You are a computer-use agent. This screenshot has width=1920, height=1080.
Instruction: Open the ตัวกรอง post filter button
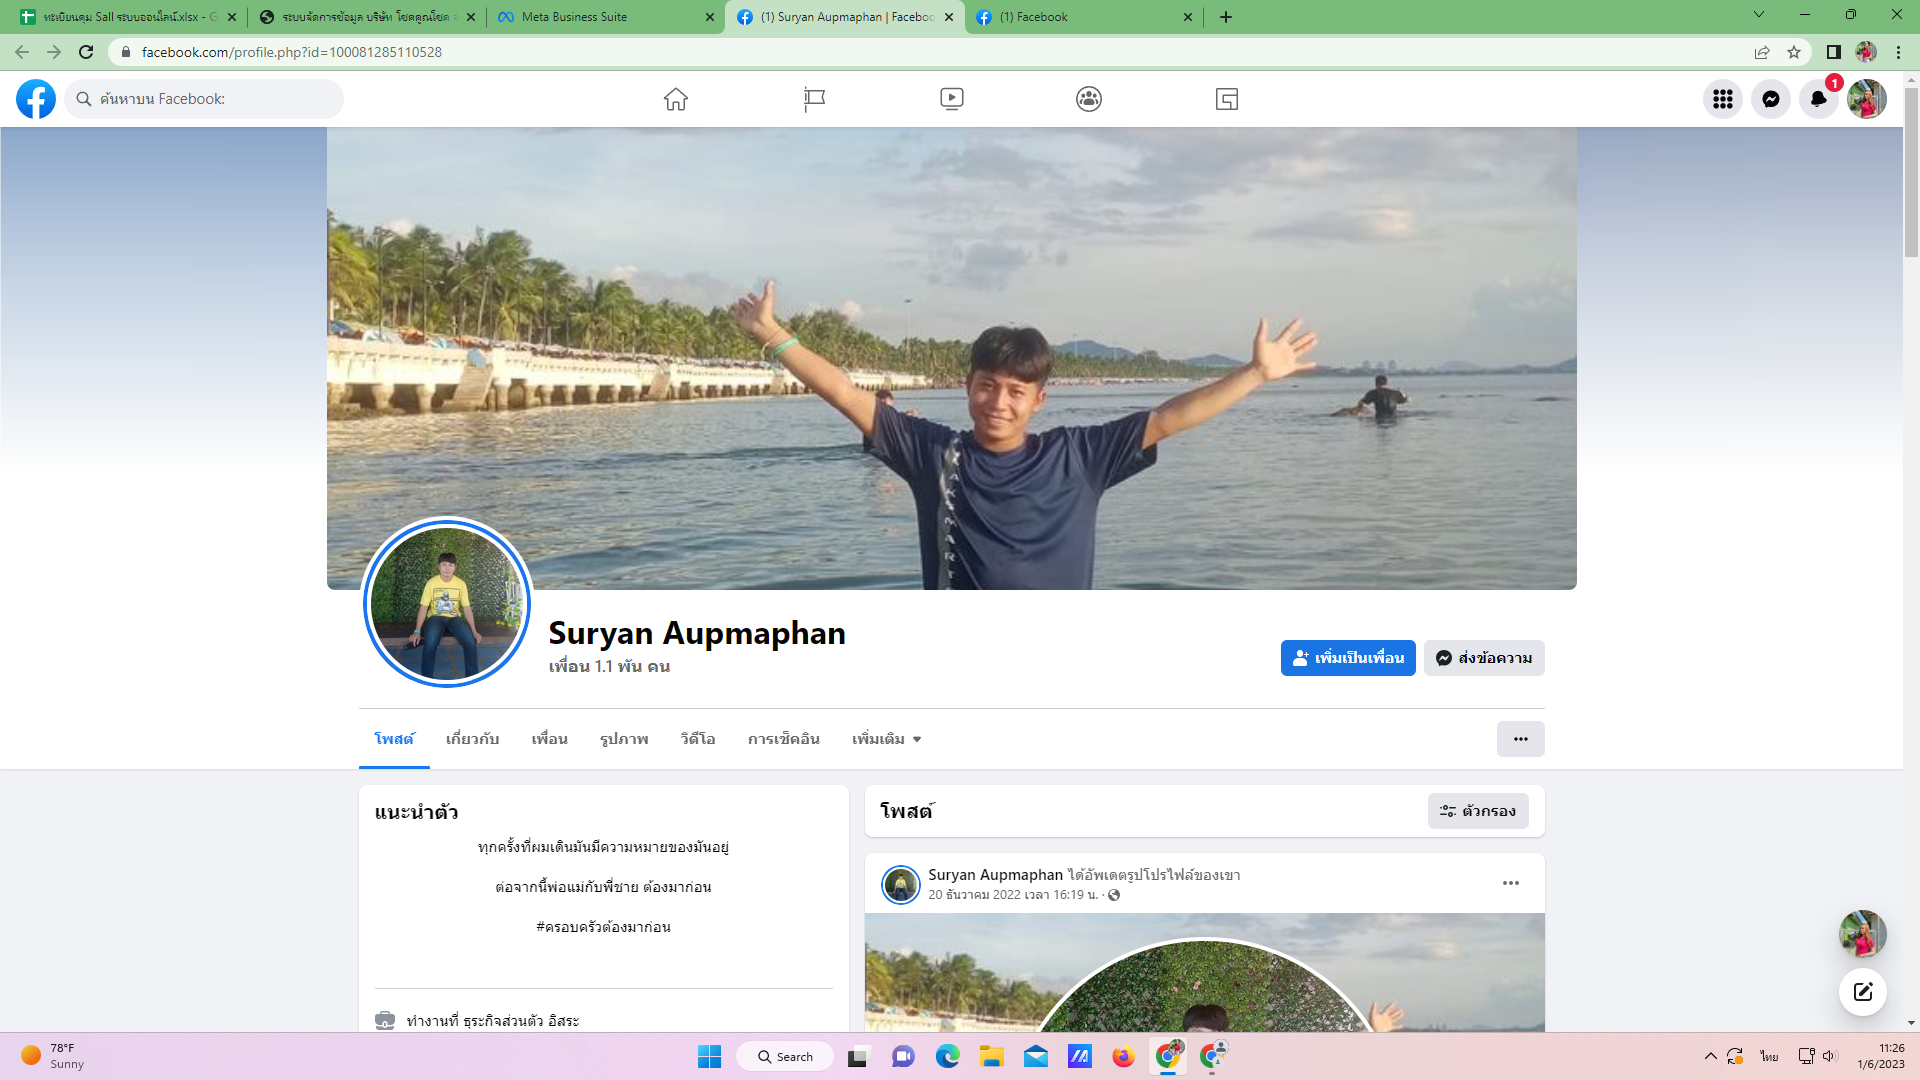click(1477, 811)
